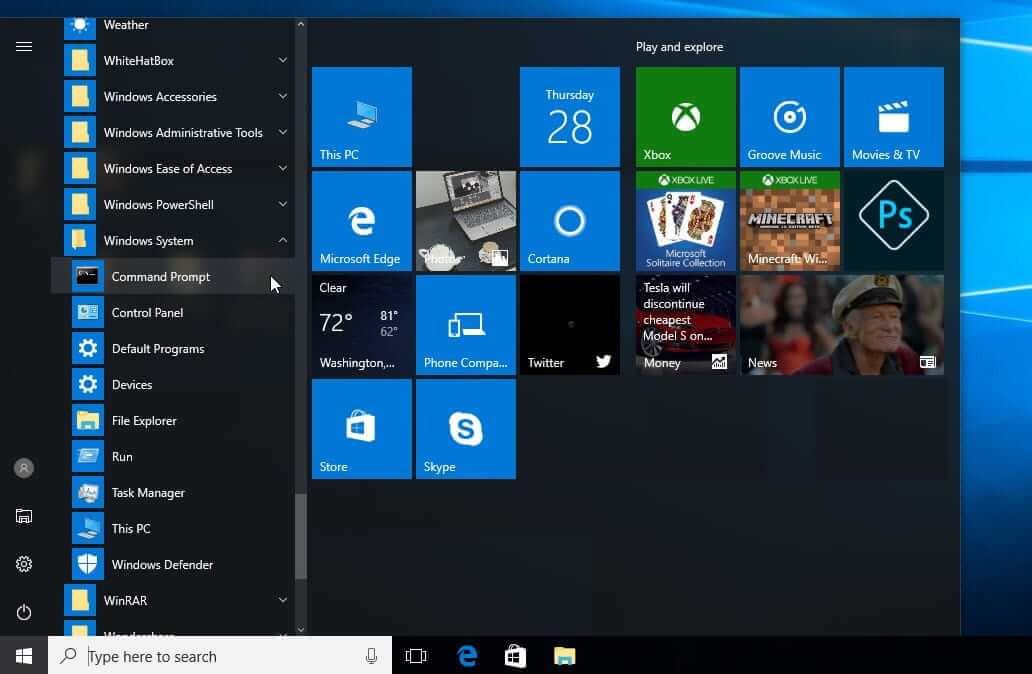
Task: Open the Movies & TV tile
Action: tap(894, 117)
